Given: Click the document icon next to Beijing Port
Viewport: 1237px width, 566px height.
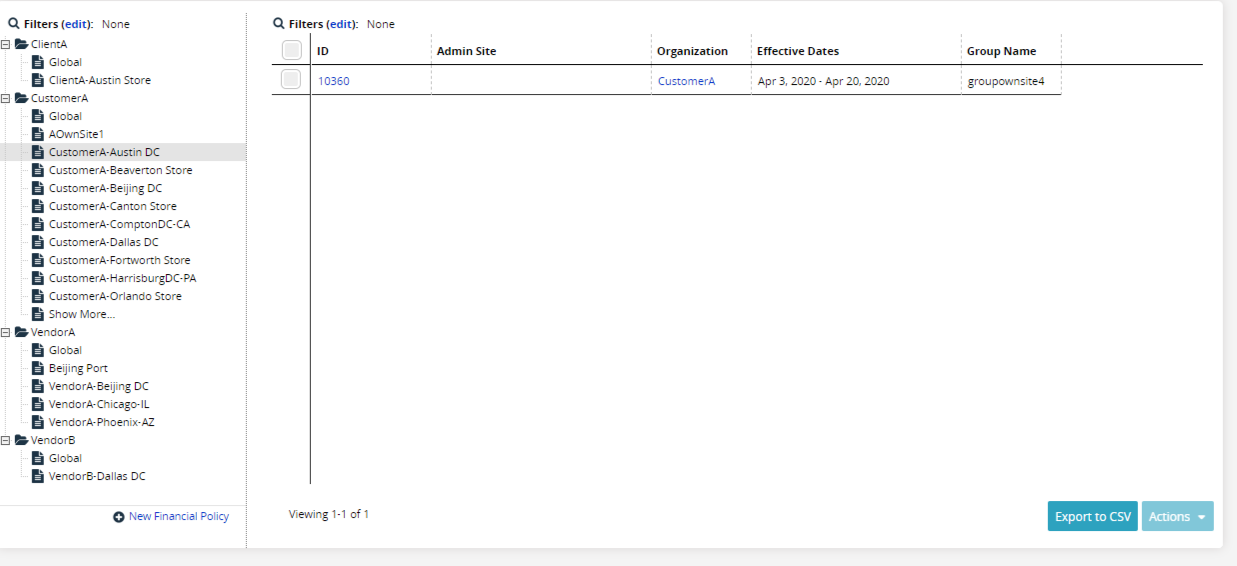Looking at the screenshot, I should (x=38, y=368).
